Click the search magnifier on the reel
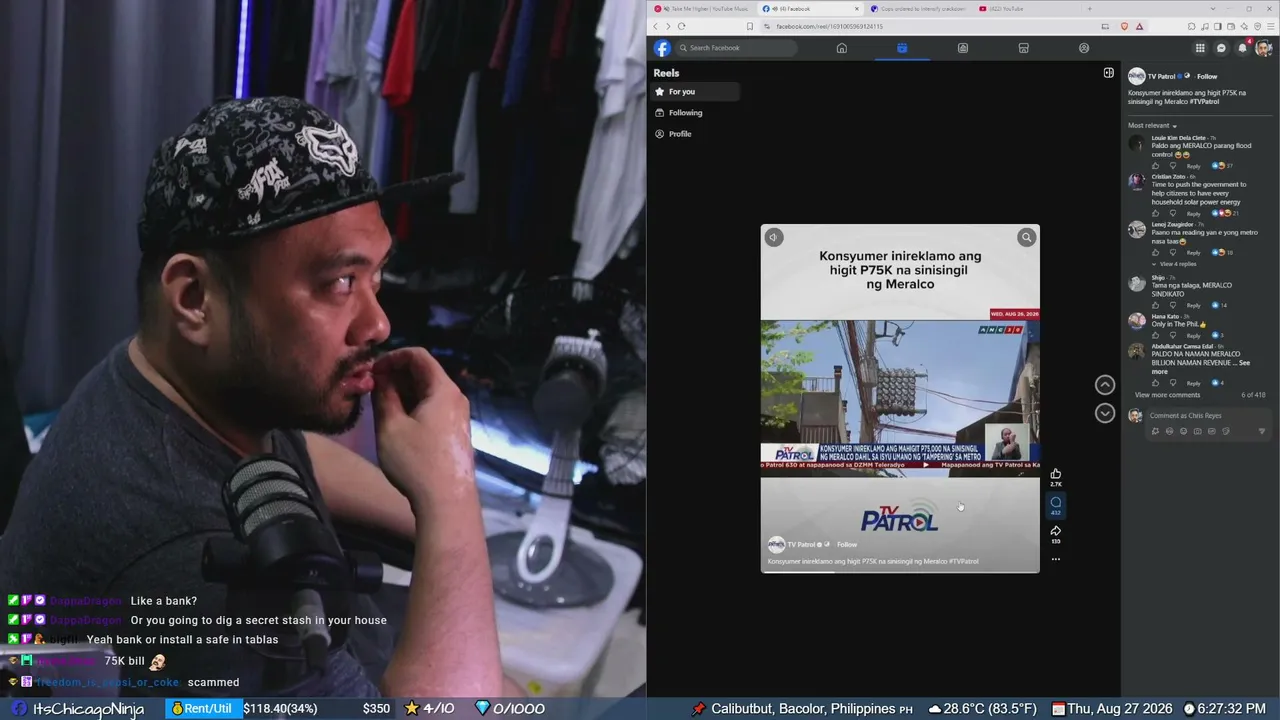Screen dimensions: 1280x720 tap(1026, 237)
